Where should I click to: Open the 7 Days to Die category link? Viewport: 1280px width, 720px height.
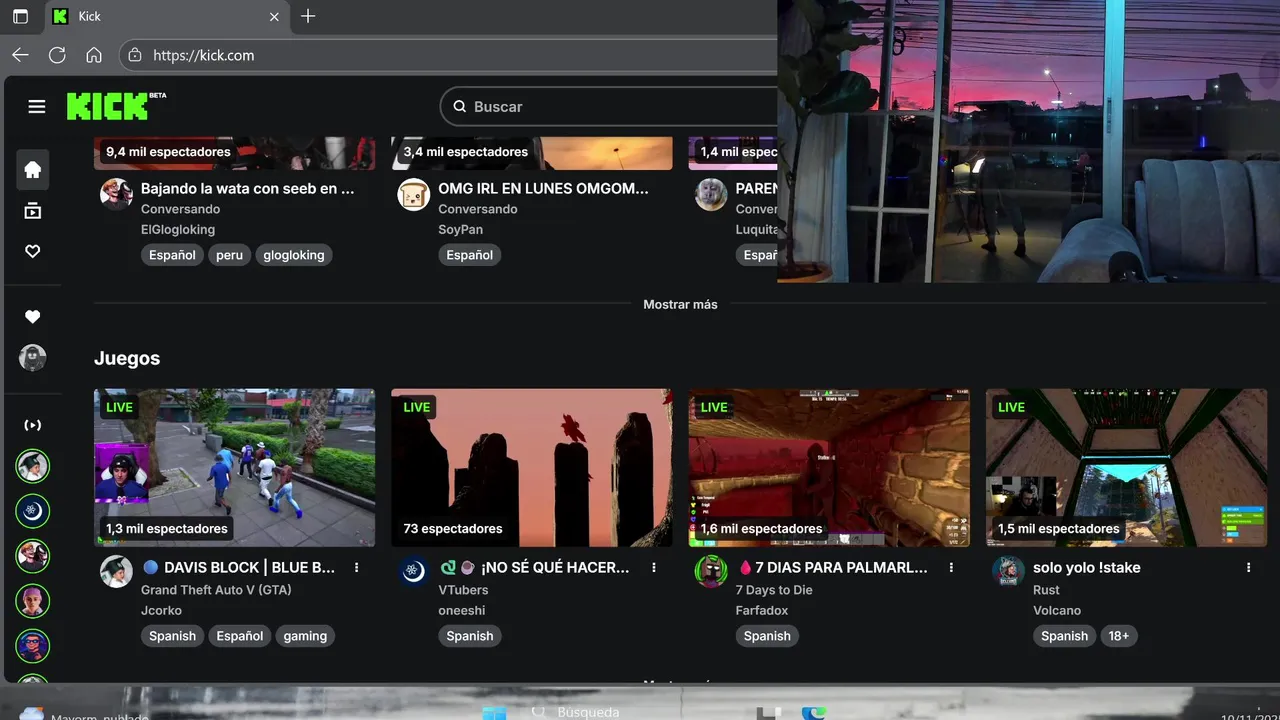[x=774, y=590]
